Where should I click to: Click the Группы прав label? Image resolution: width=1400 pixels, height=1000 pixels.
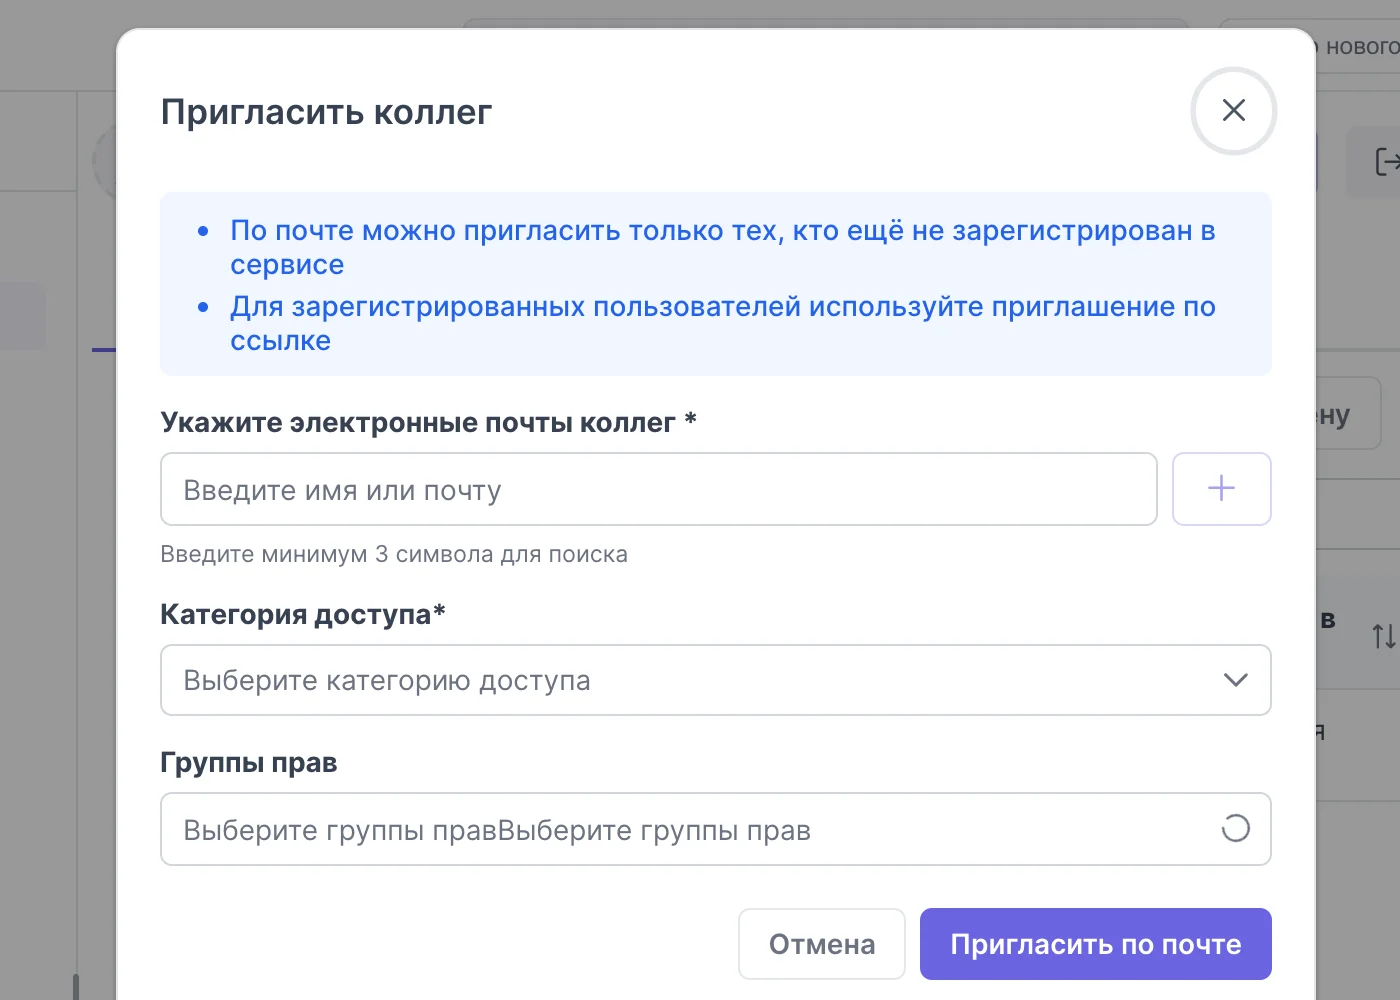click(249, 763)
